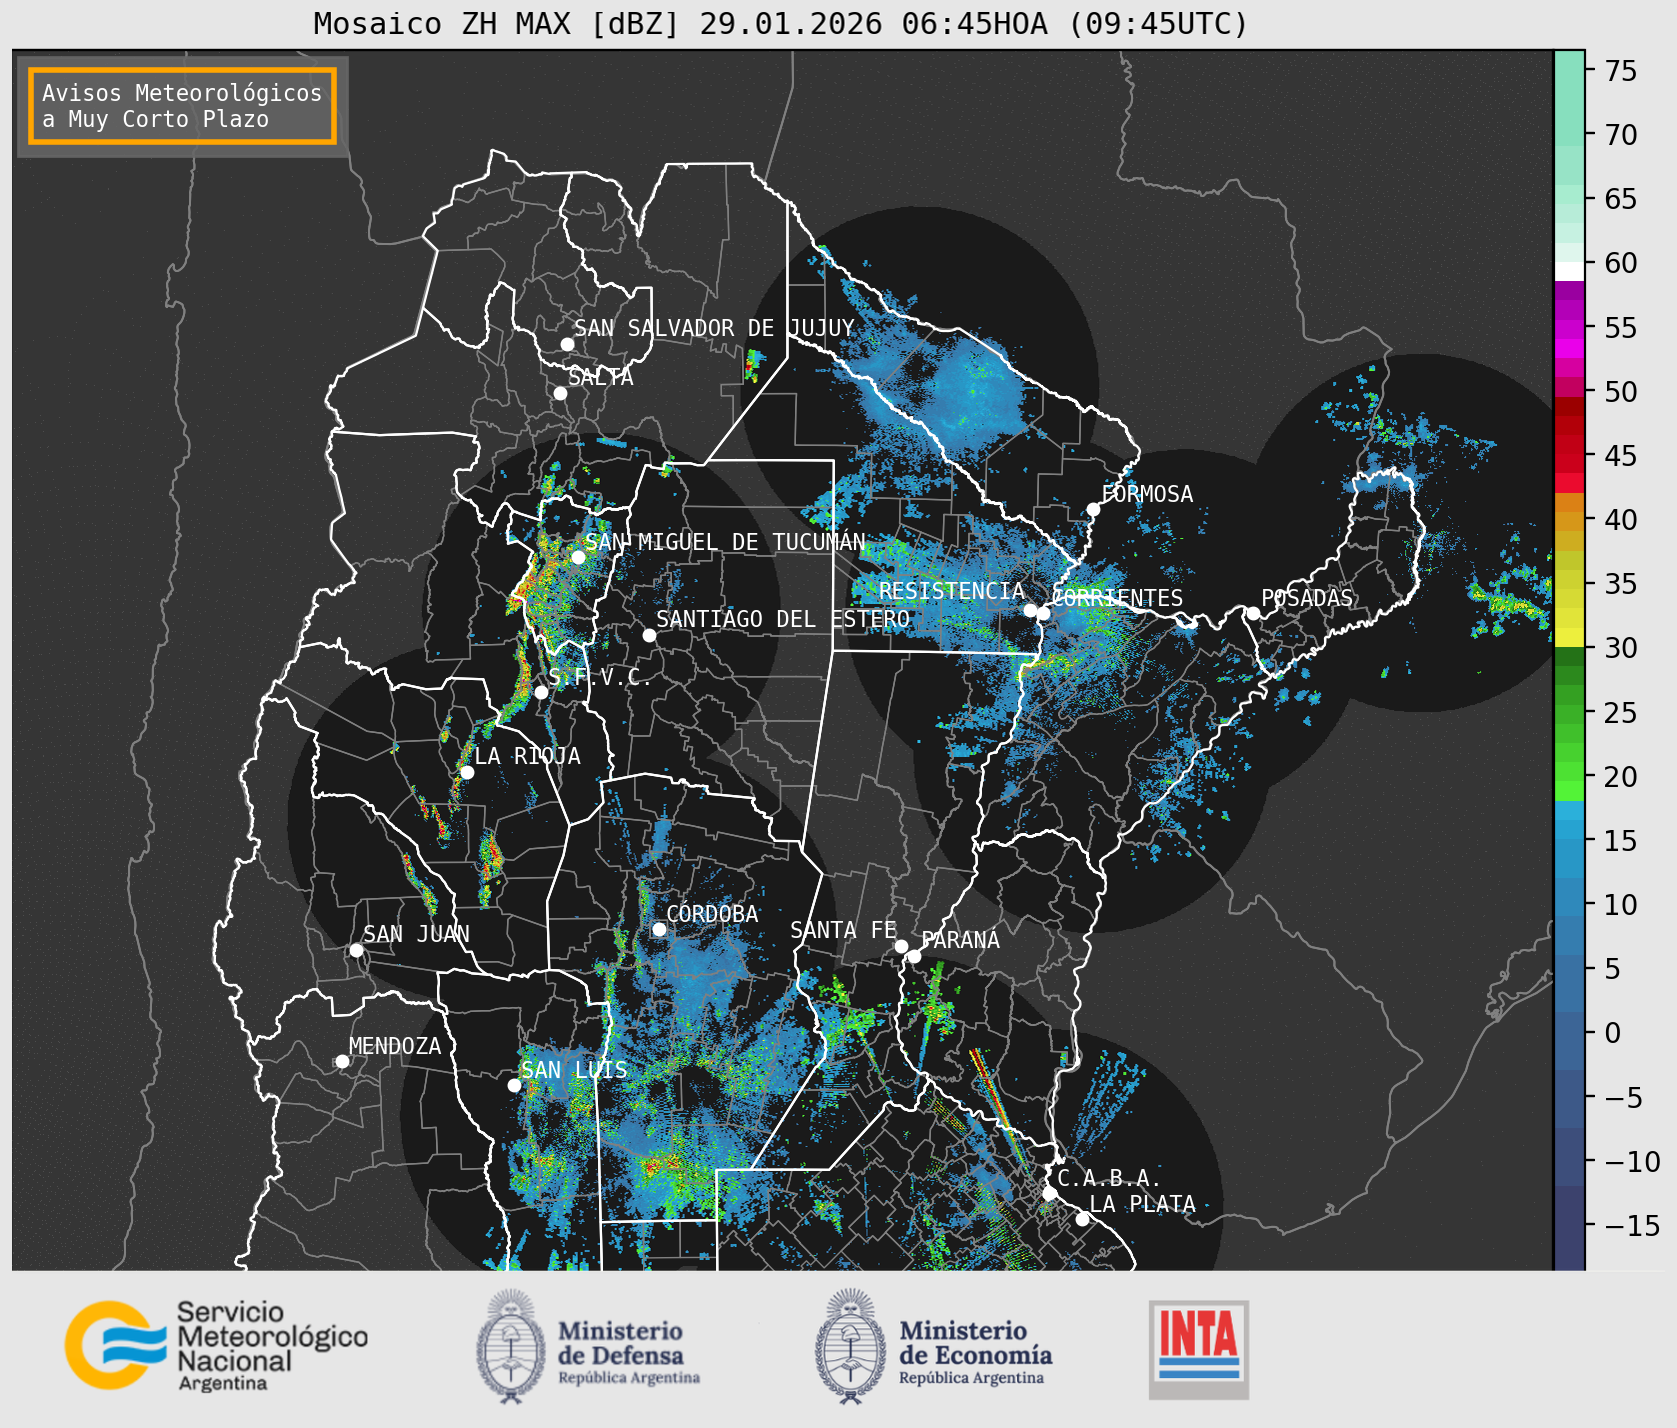Click the 40 dBZ orange color band

tap(1569, 520)
